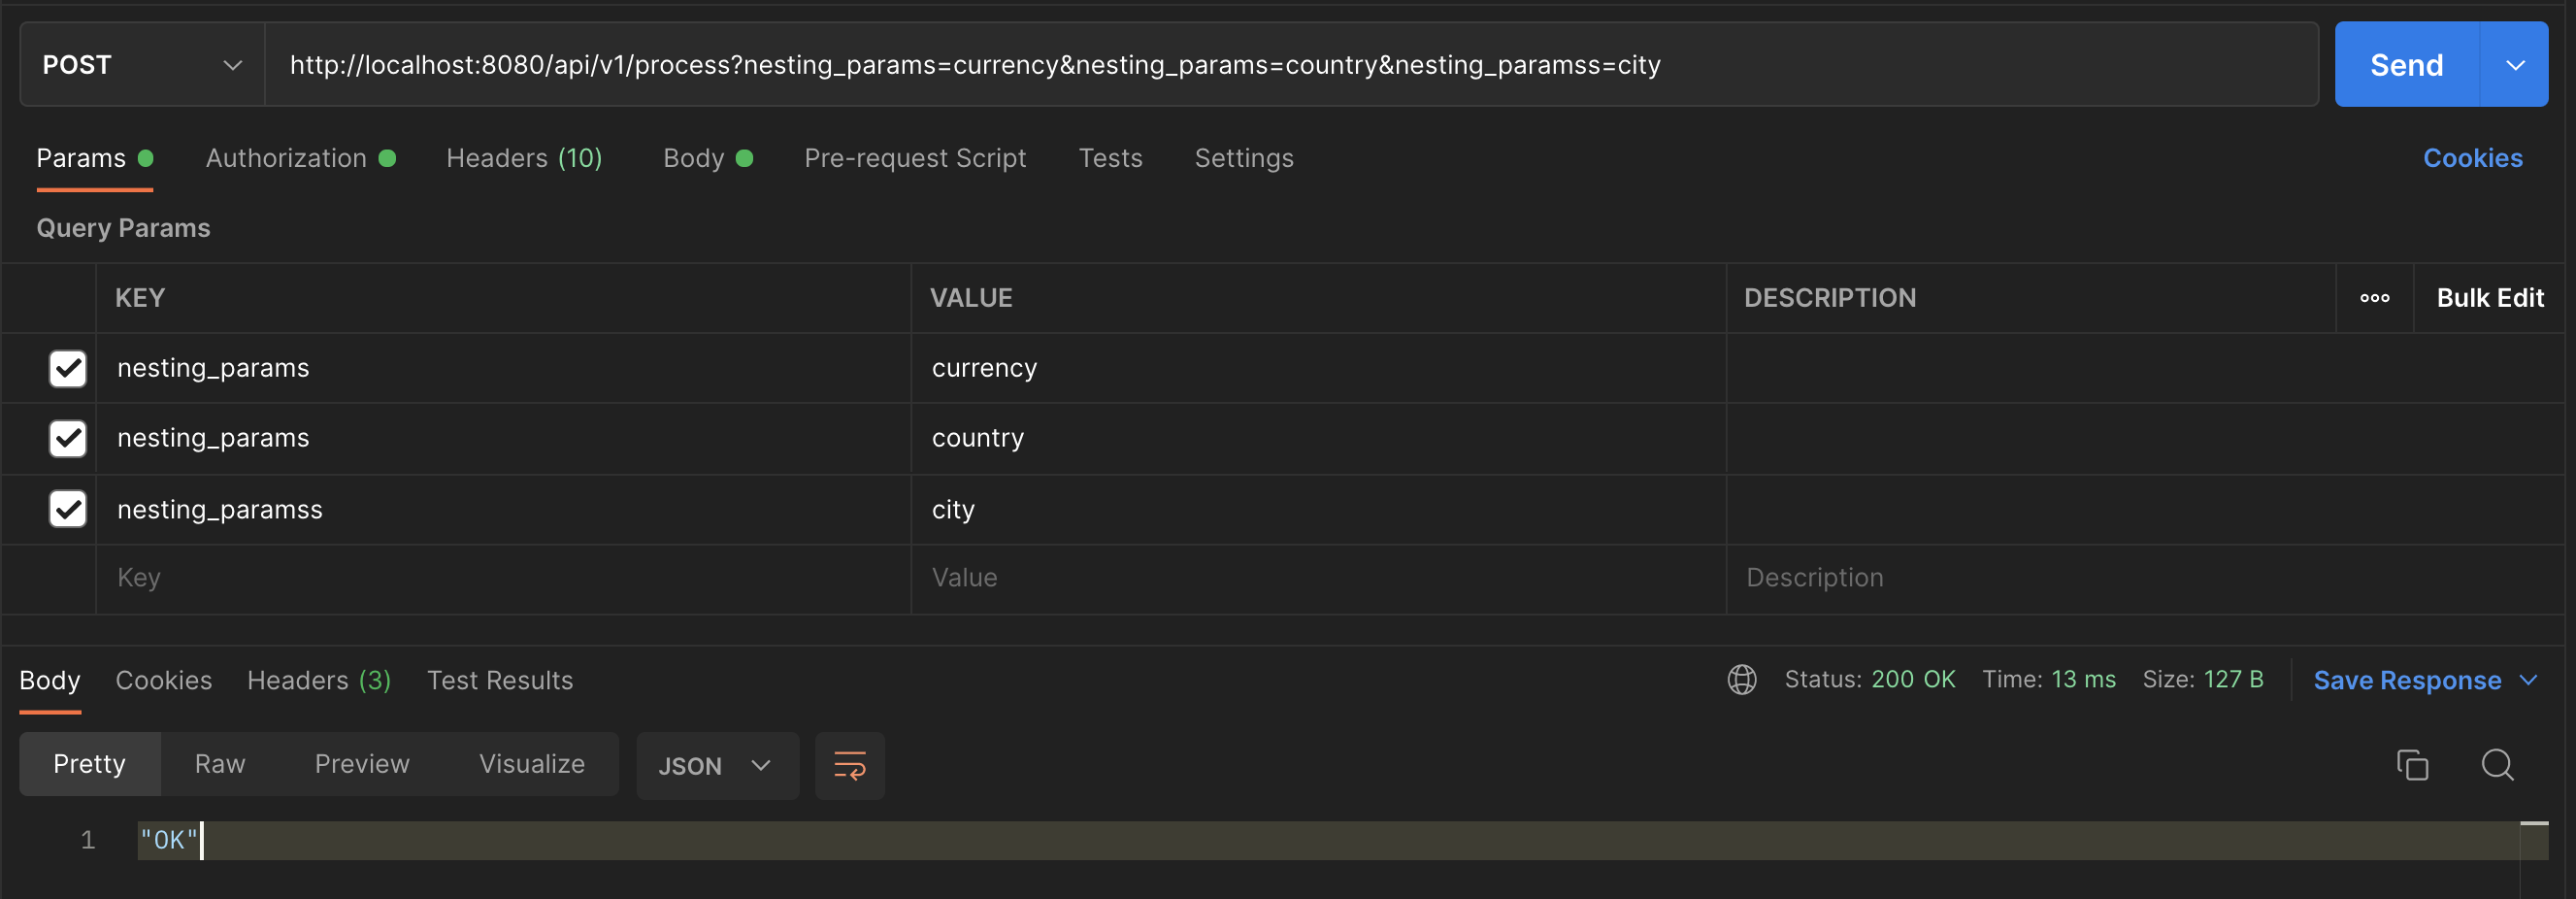Open the Test Results tab
The height and width of the screenshot is (899, 2576).
[500, 680]
